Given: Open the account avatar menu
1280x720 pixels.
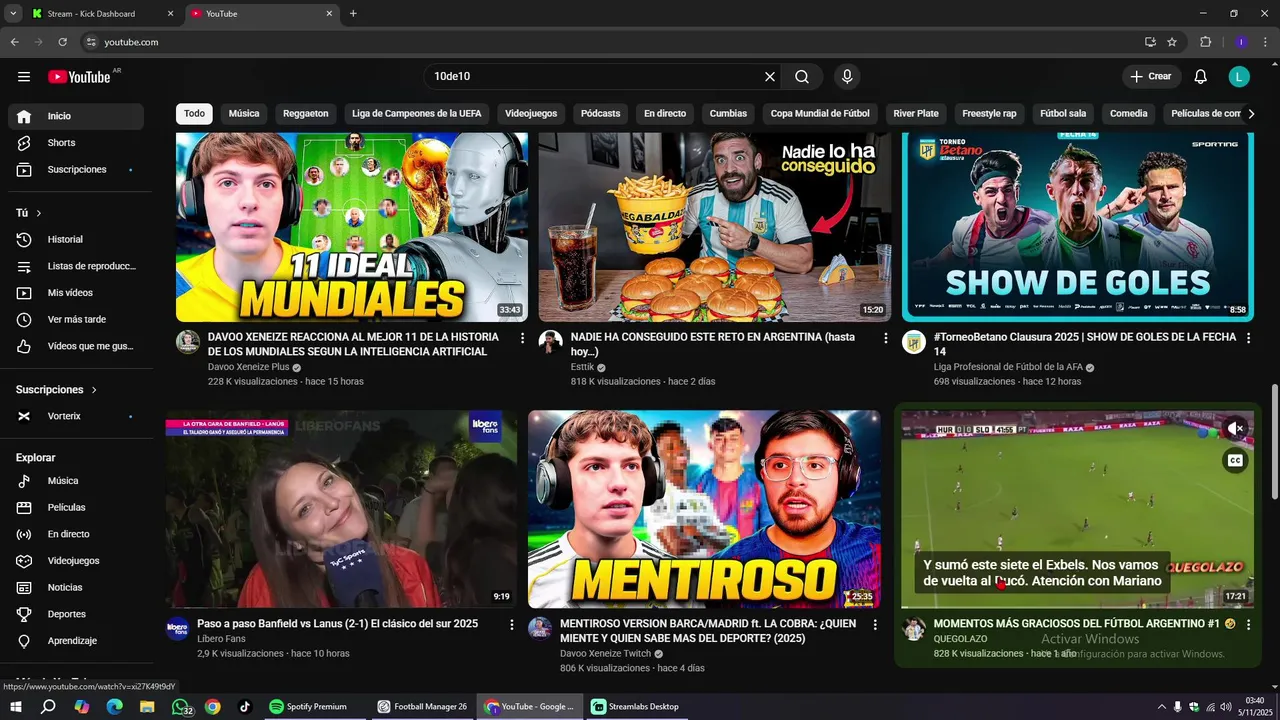Looking at the screenshot, I should 1239,77.
